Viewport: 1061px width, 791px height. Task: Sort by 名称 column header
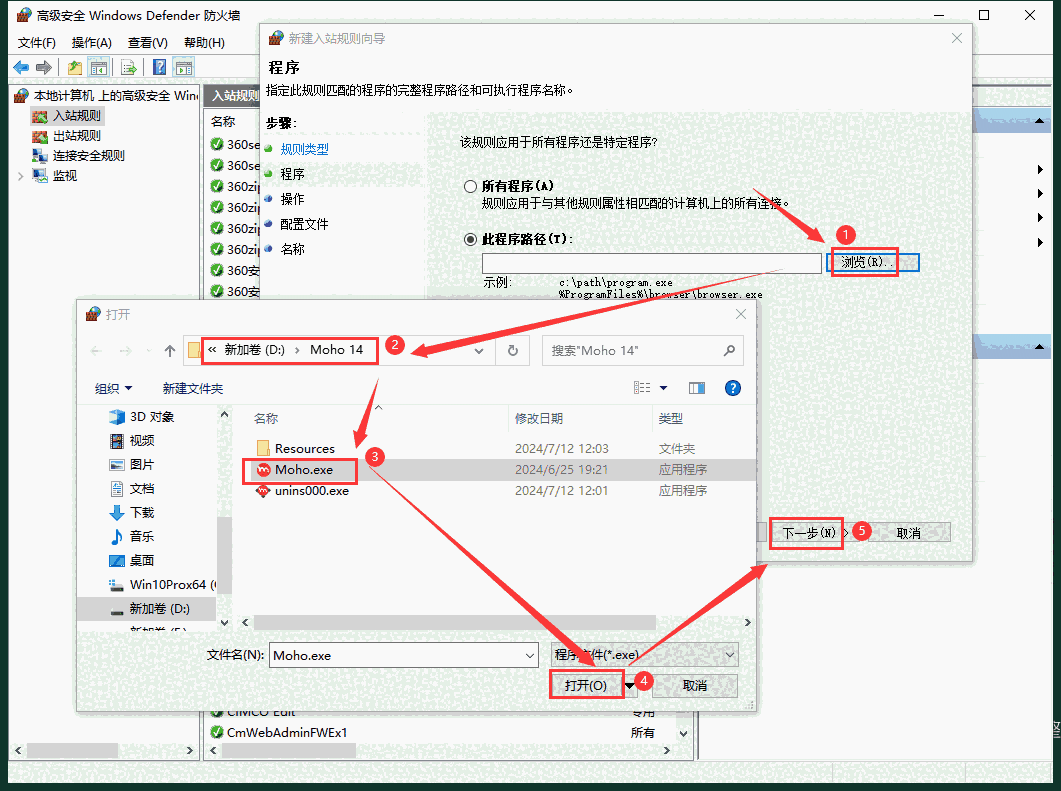coord(266,419)
